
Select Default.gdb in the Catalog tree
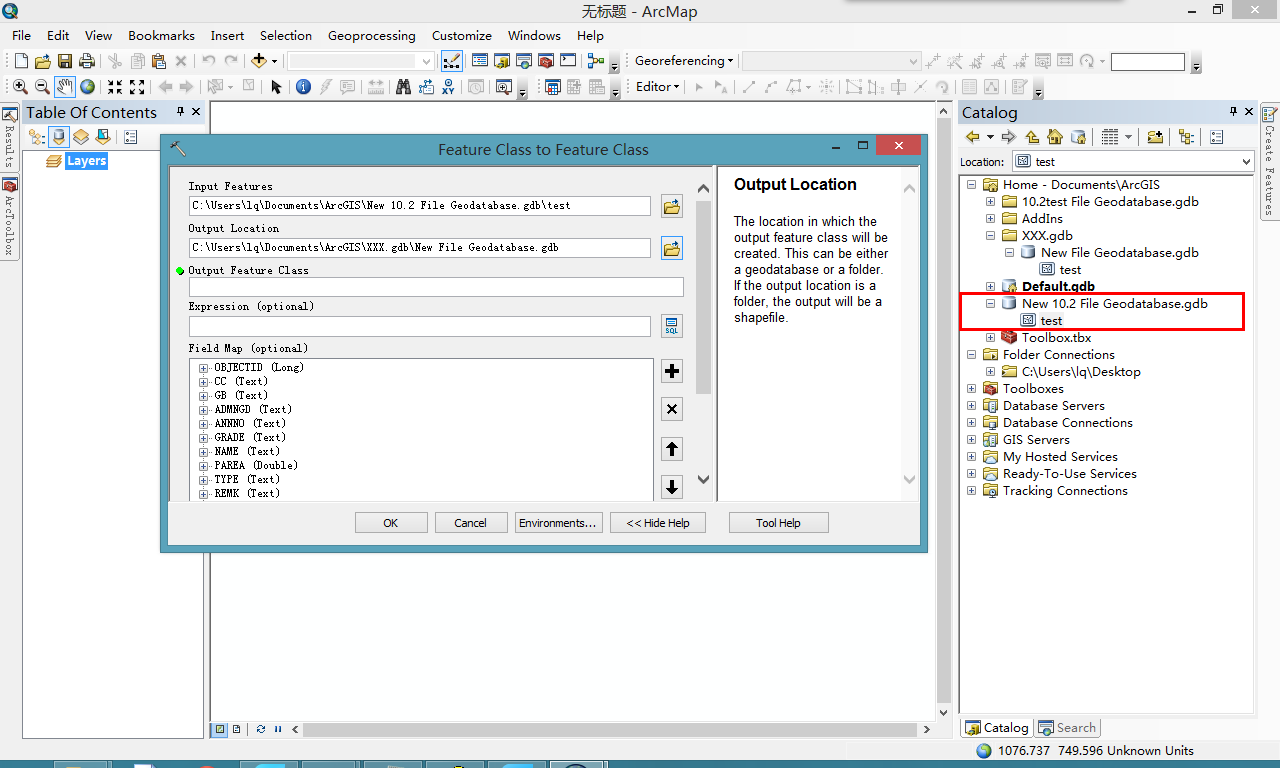click(1058, 287)
